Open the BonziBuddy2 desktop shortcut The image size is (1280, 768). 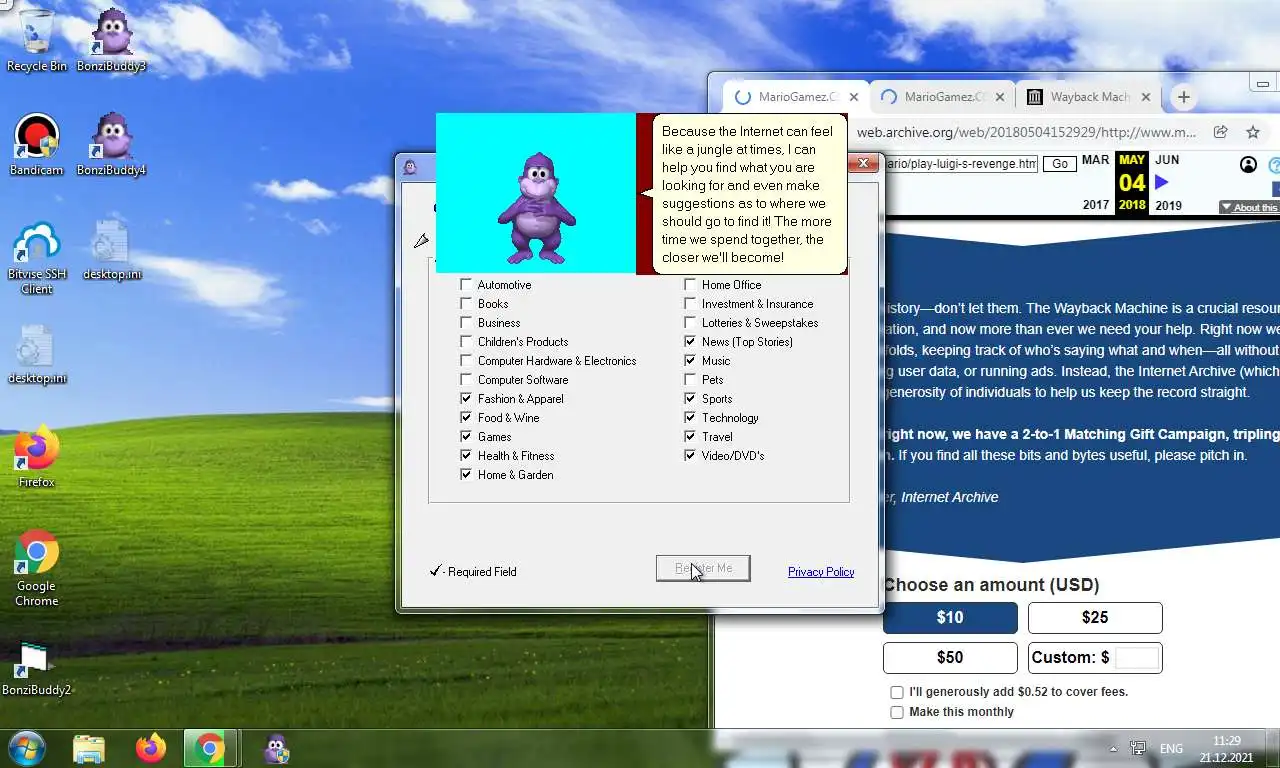37,668
